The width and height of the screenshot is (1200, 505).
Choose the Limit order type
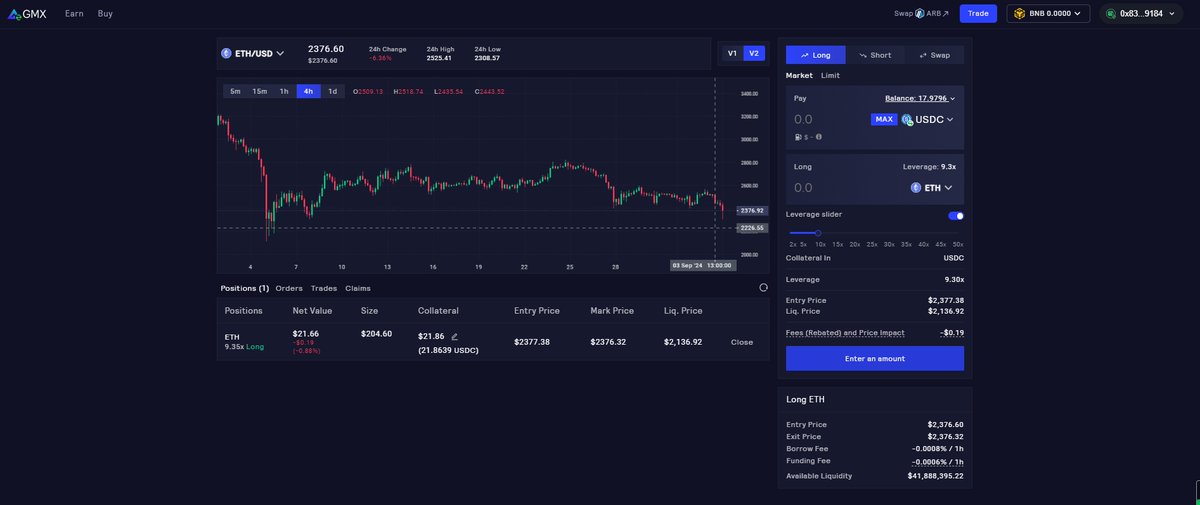[830, 75]
